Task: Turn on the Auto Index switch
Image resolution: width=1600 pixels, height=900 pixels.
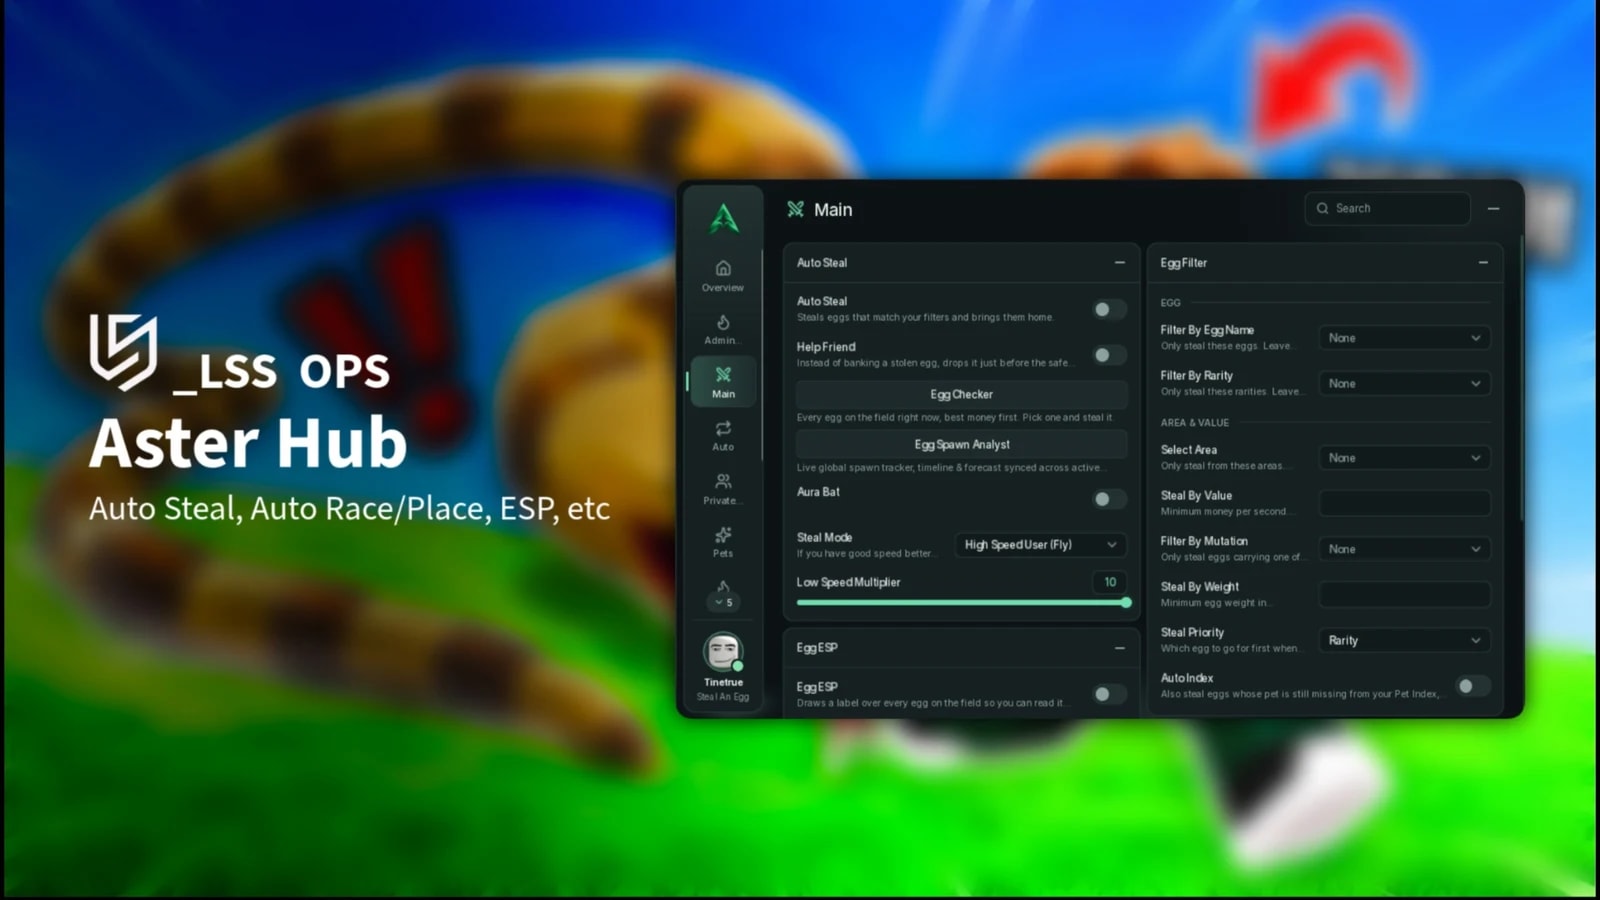Action: point(1473,686)
